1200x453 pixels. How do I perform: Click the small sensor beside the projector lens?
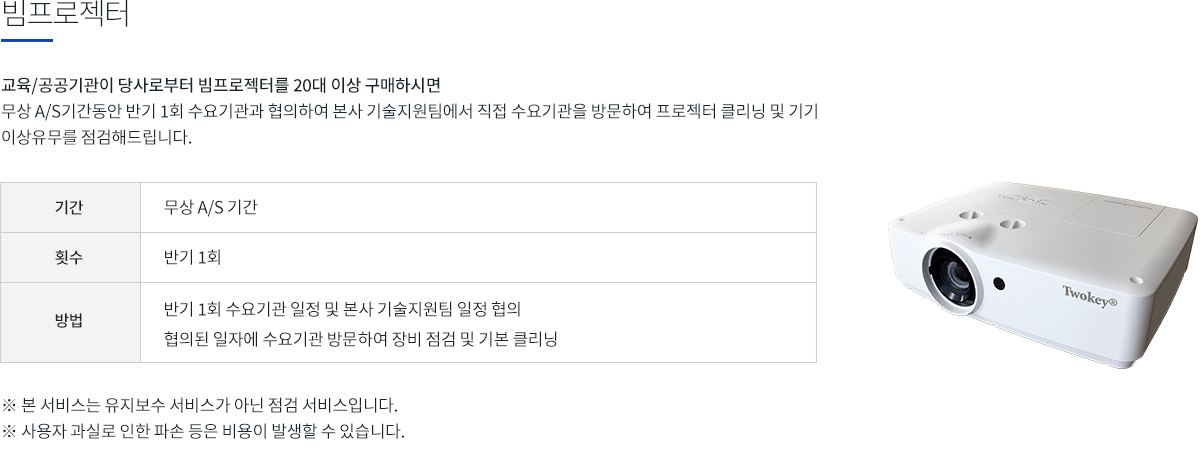click(999, 284)
